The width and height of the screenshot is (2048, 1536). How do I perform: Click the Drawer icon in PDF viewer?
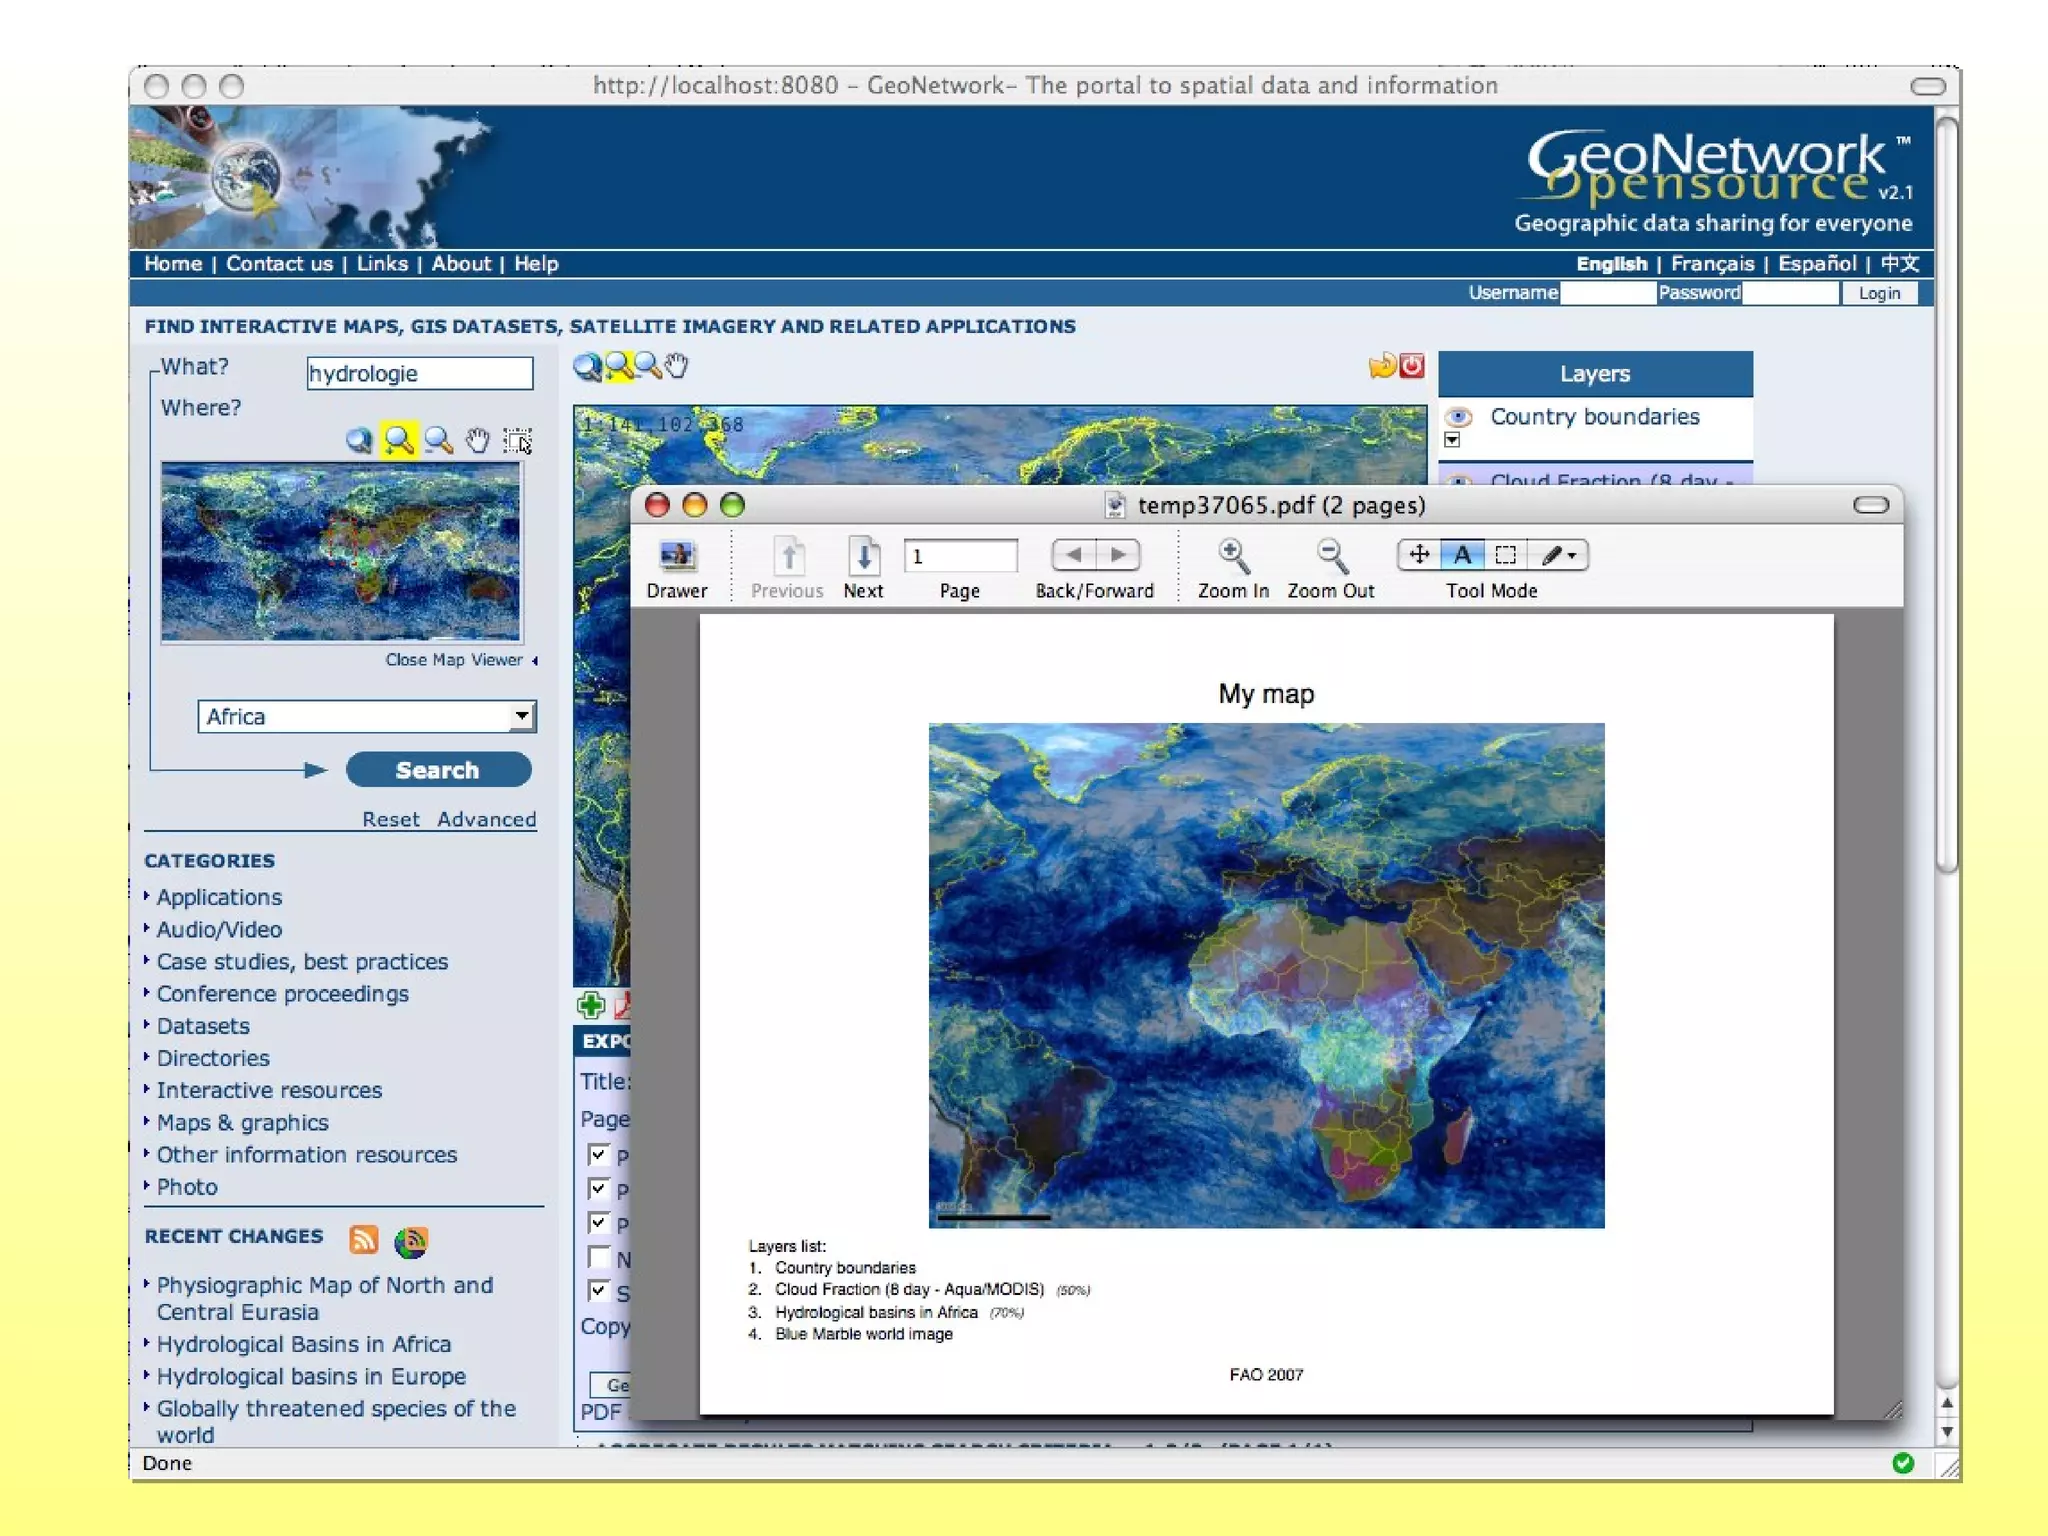click(x=677, y=556)
